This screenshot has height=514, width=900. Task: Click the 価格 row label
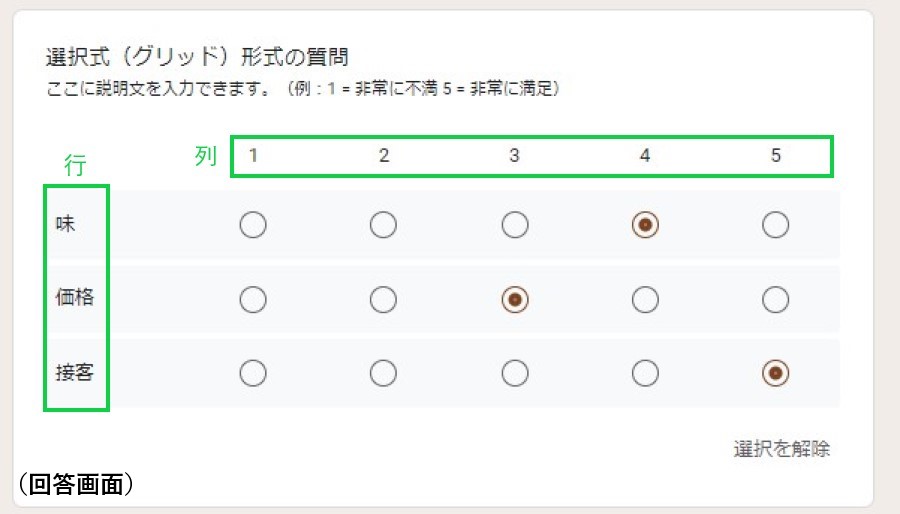pyautogui.click(x=74, y=298)
